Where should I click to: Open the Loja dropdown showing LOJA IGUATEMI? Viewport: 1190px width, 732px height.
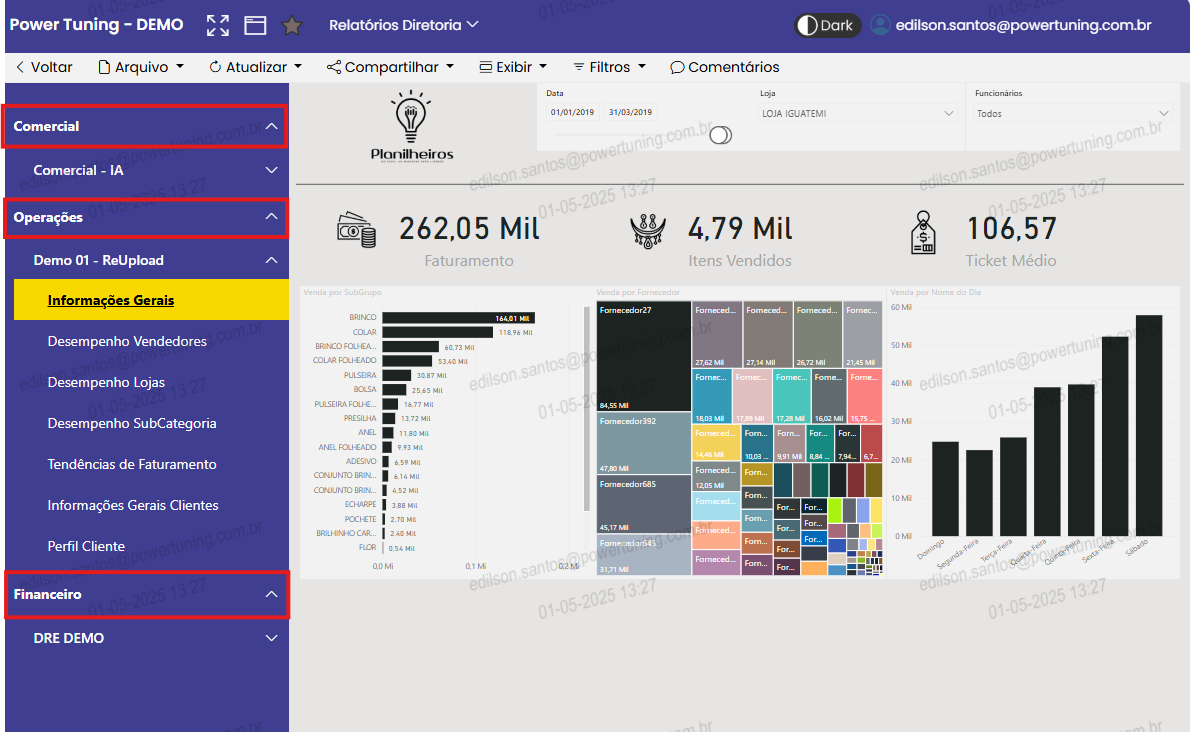(x=858, y=114)
